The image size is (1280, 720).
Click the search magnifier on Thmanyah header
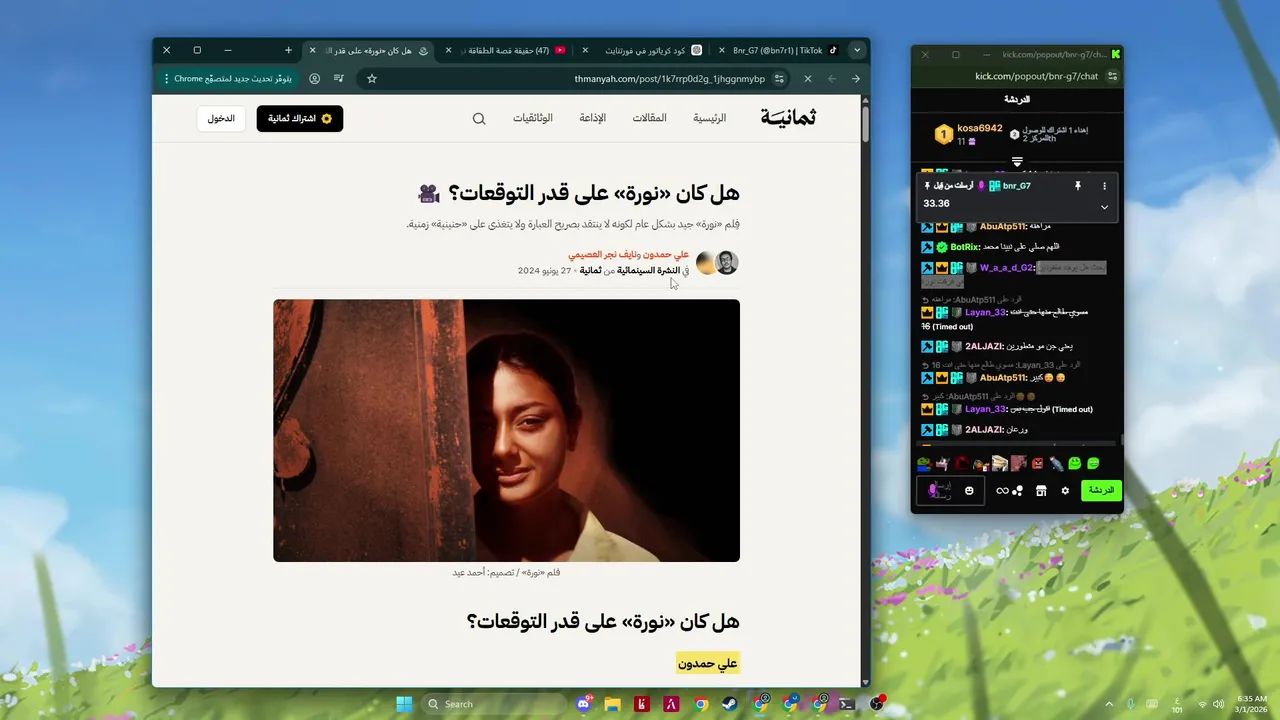(x=479, y=118)
